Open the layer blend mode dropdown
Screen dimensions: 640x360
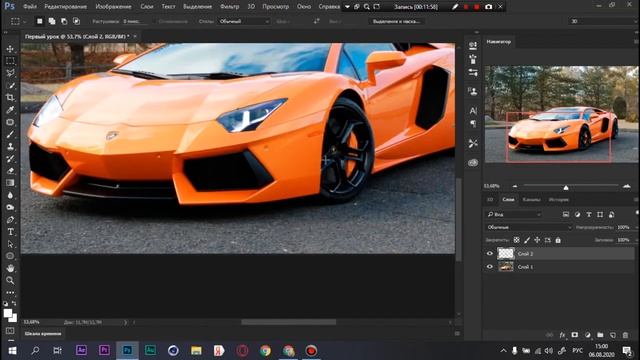coord(529,227)
